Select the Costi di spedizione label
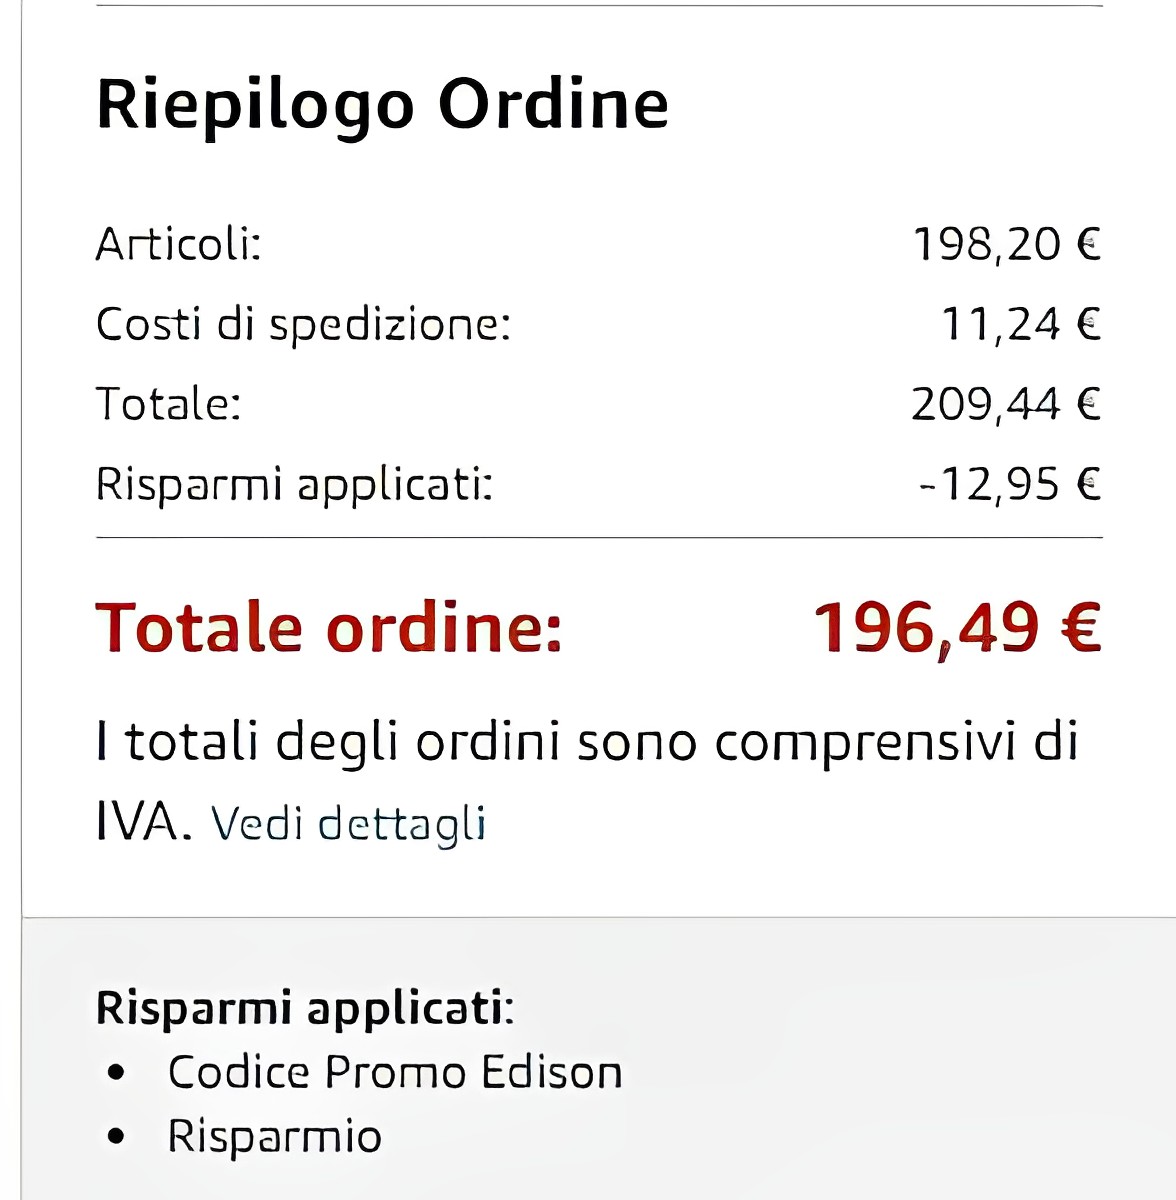Screen dimensions: 1176x1200 tap(303, 324)
